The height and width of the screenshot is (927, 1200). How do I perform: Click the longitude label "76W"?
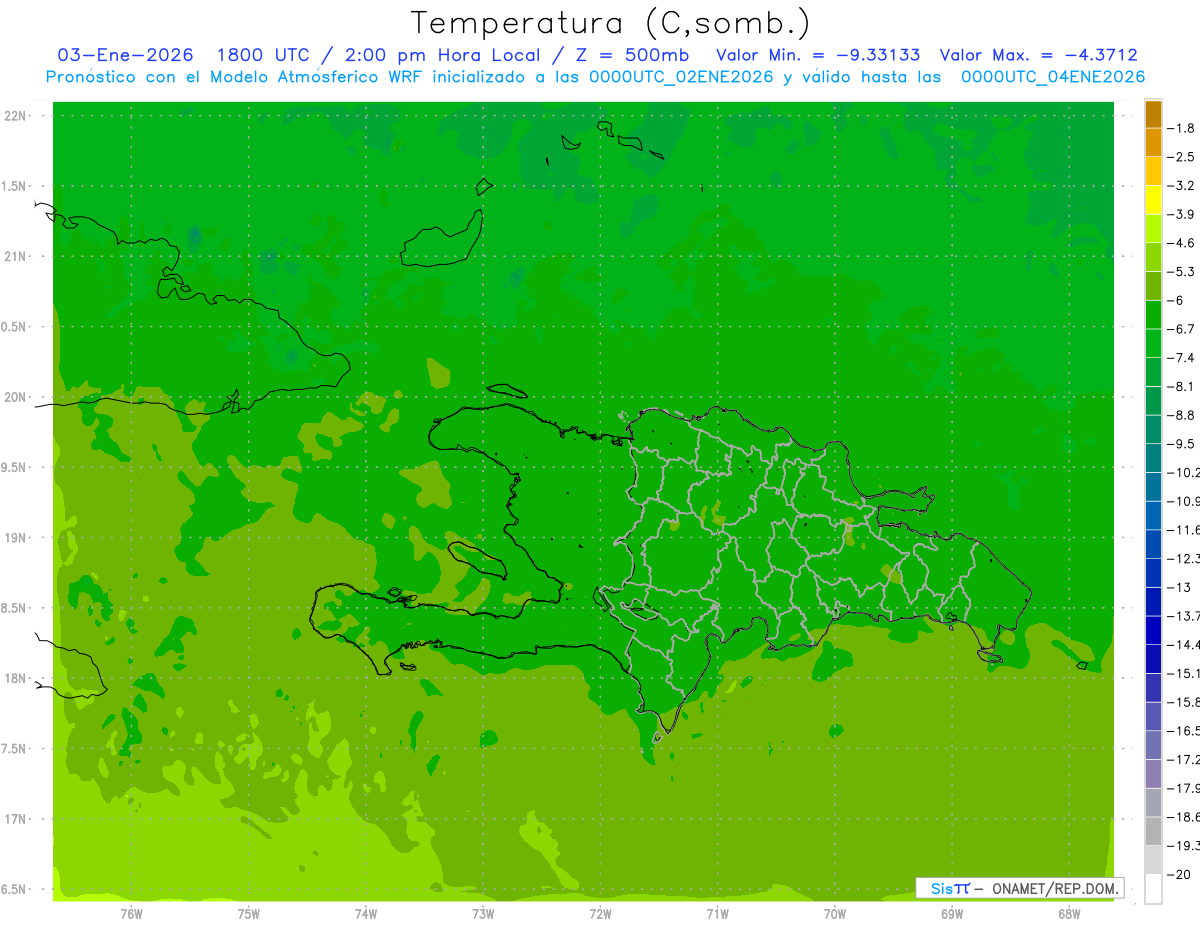tap(131, 913)
